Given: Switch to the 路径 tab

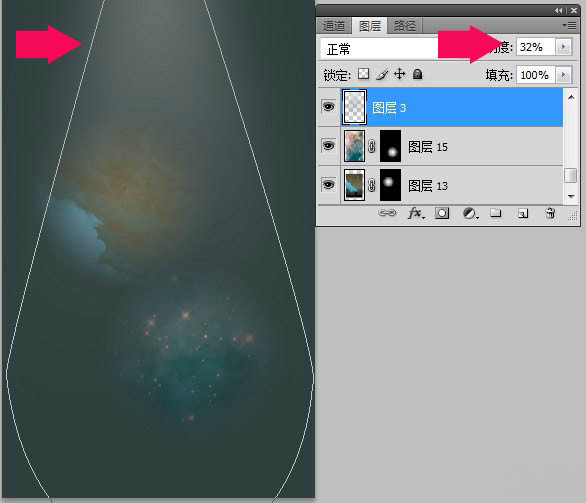Looking at the screenshot, I should [405, 26].
